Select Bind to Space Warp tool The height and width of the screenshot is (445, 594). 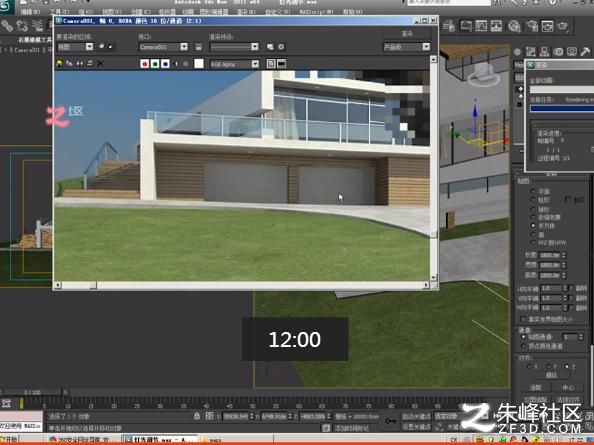click(37, 26)
